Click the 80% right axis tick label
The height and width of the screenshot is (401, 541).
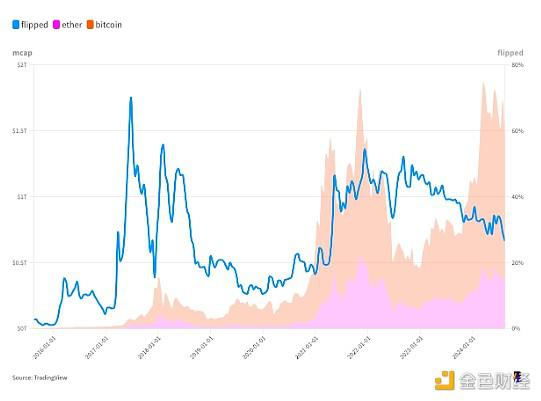pyautogui.click(x=518, y=65)
